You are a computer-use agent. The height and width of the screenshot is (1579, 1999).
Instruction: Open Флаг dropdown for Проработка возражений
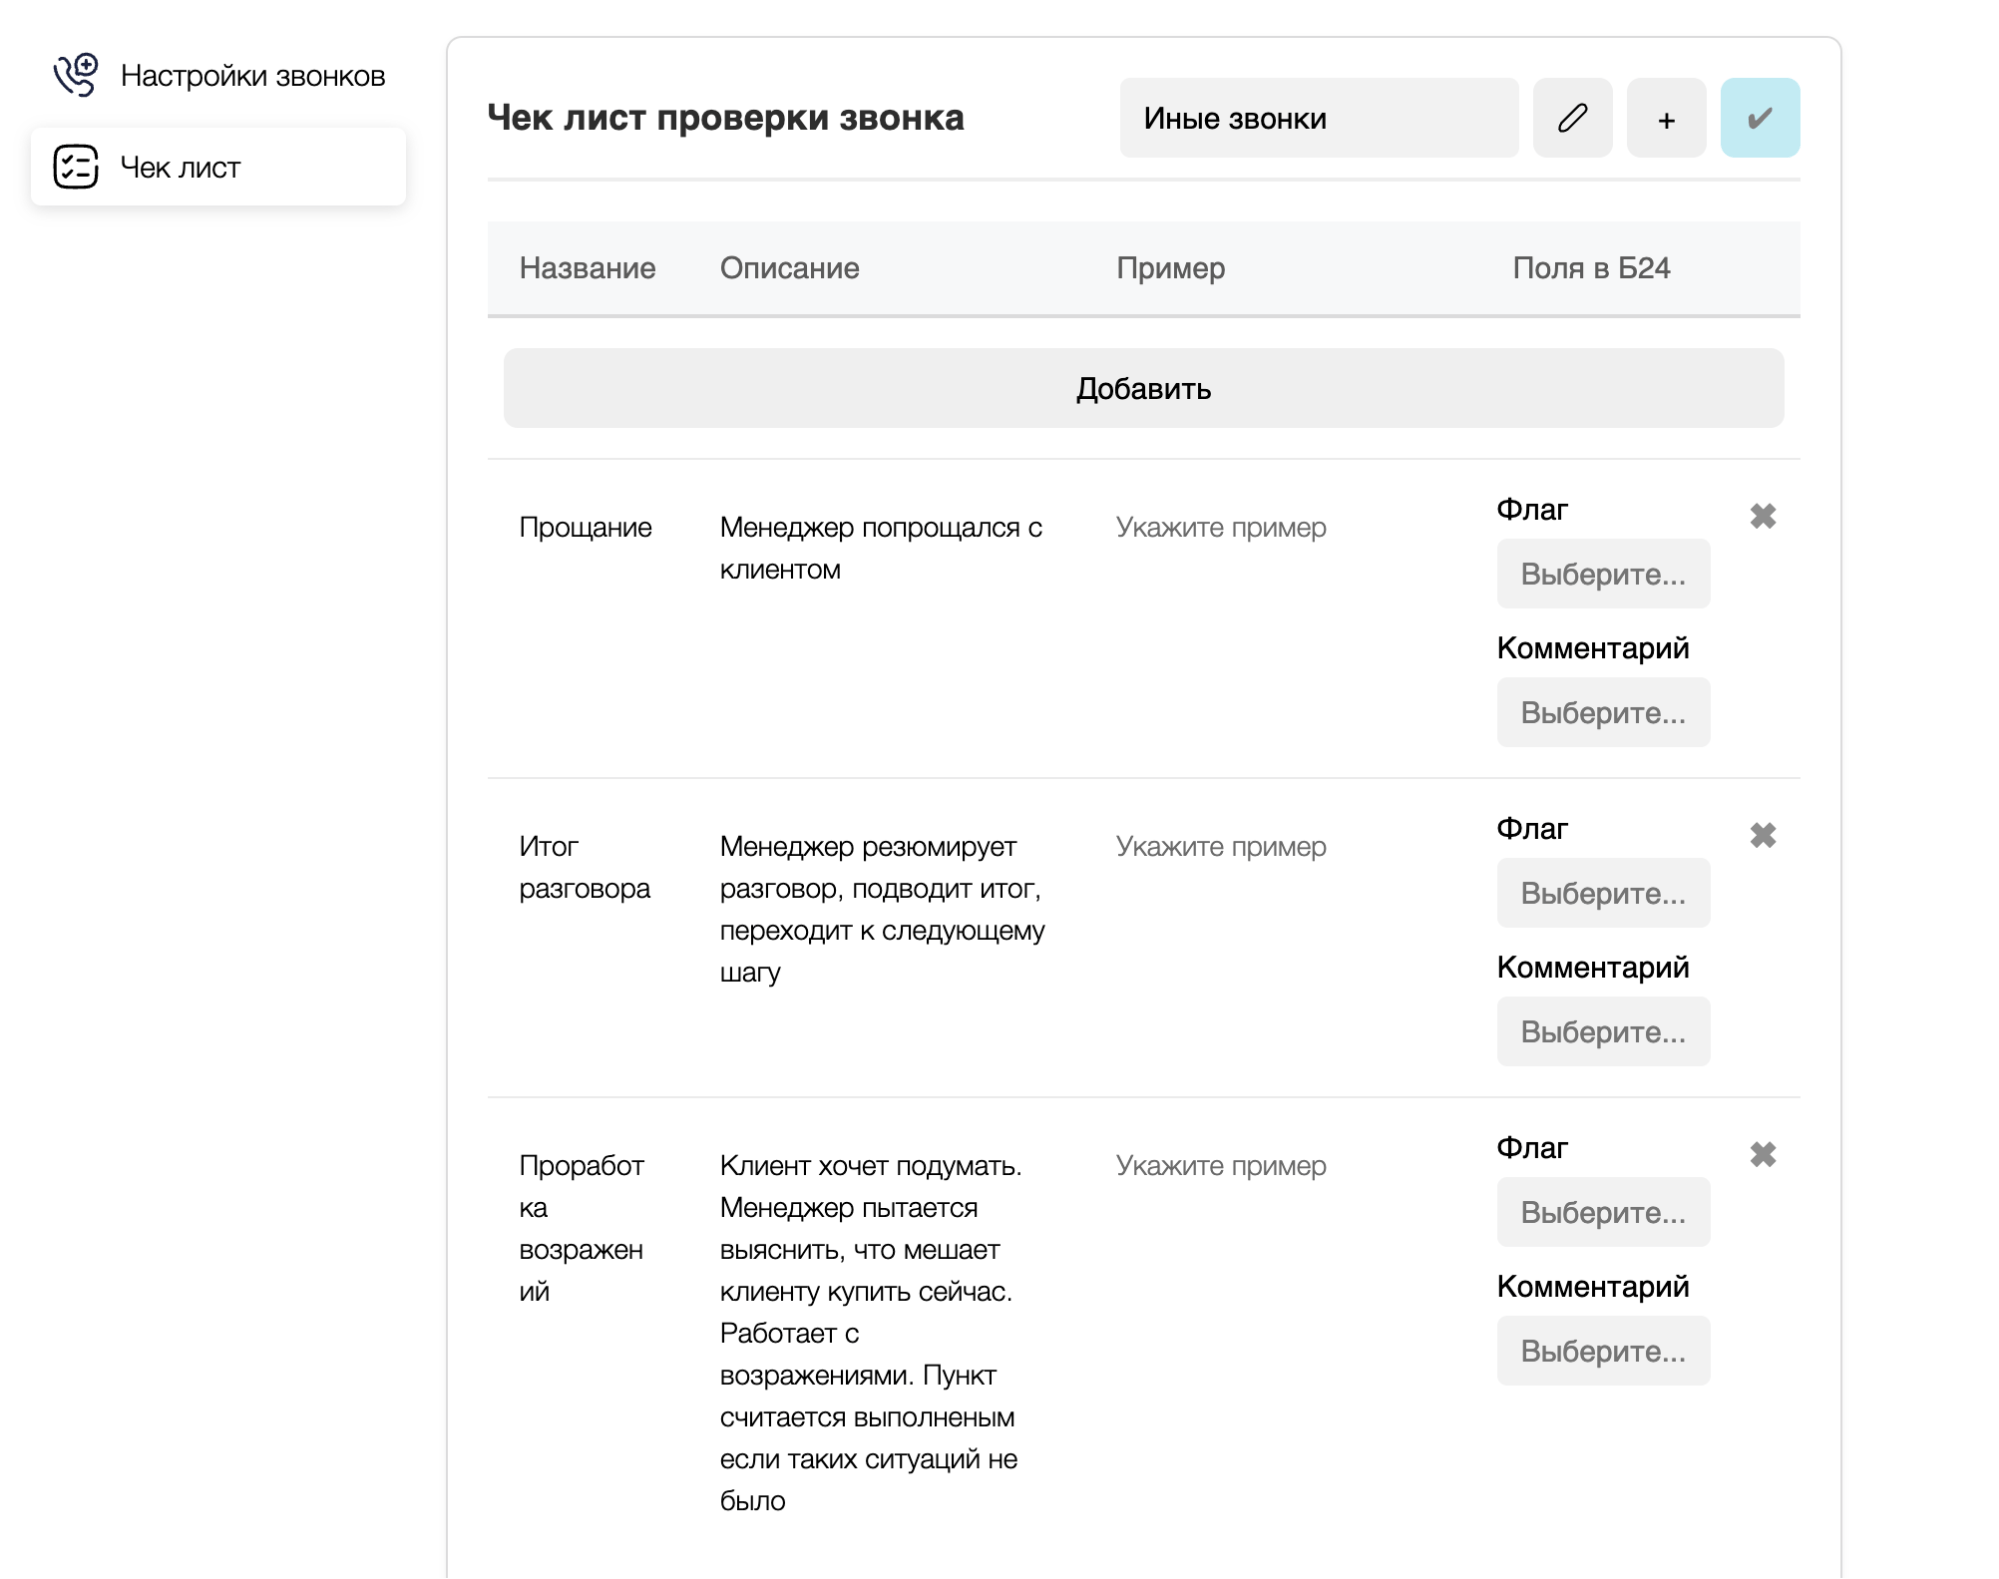point(1602,1212)
